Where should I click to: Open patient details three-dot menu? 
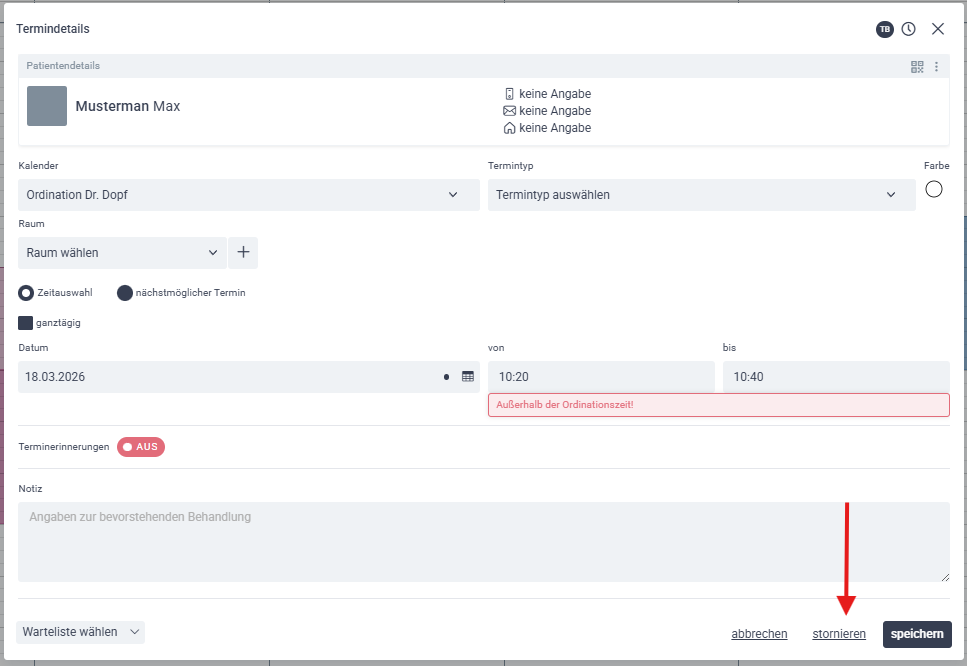[x=936, y=66]
